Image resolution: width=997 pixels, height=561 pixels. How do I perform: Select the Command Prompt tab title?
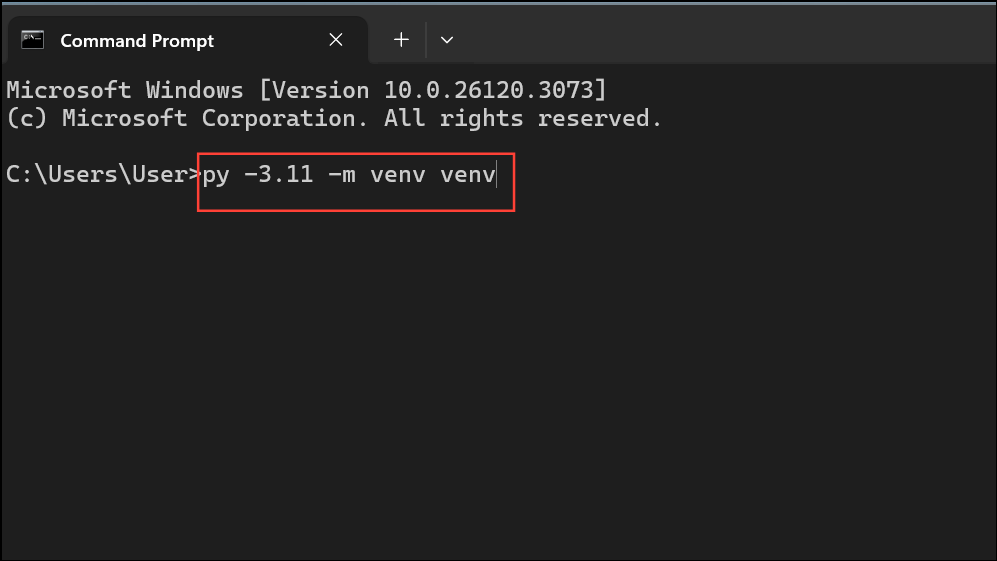[x=137, y=41]
